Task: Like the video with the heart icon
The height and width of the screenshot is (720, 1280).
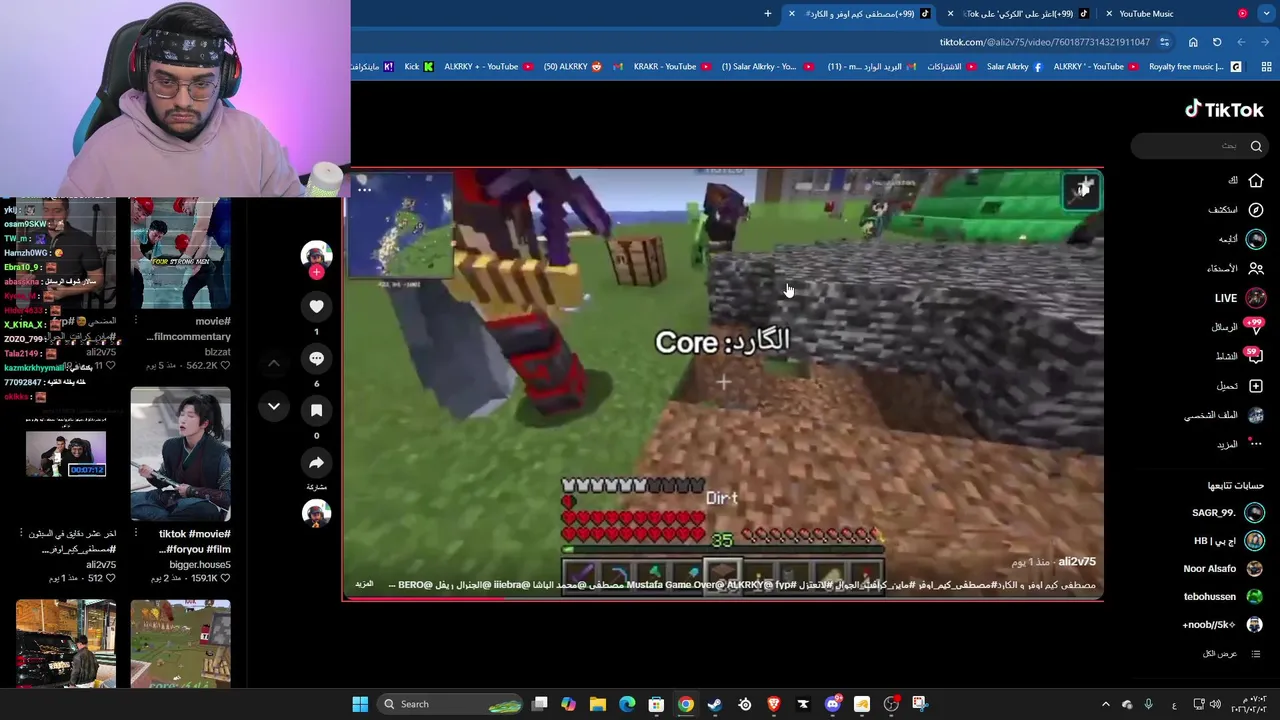Action: tap(316, 306)
